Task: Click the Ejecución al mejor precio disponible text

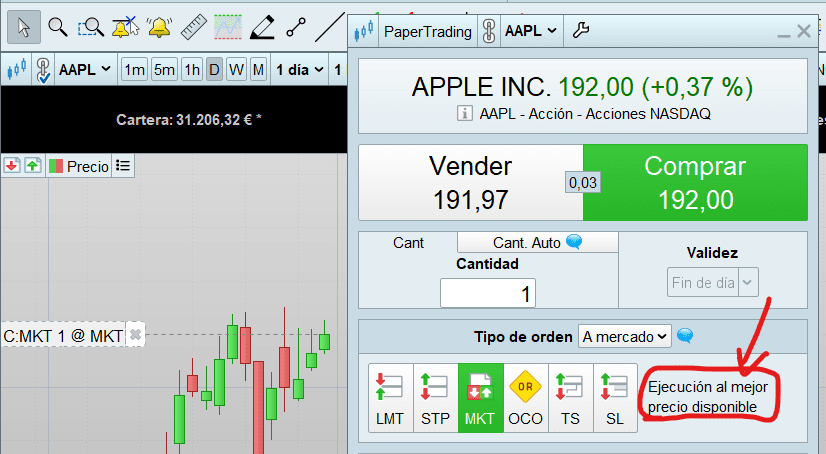Action: tap(707, 397)
